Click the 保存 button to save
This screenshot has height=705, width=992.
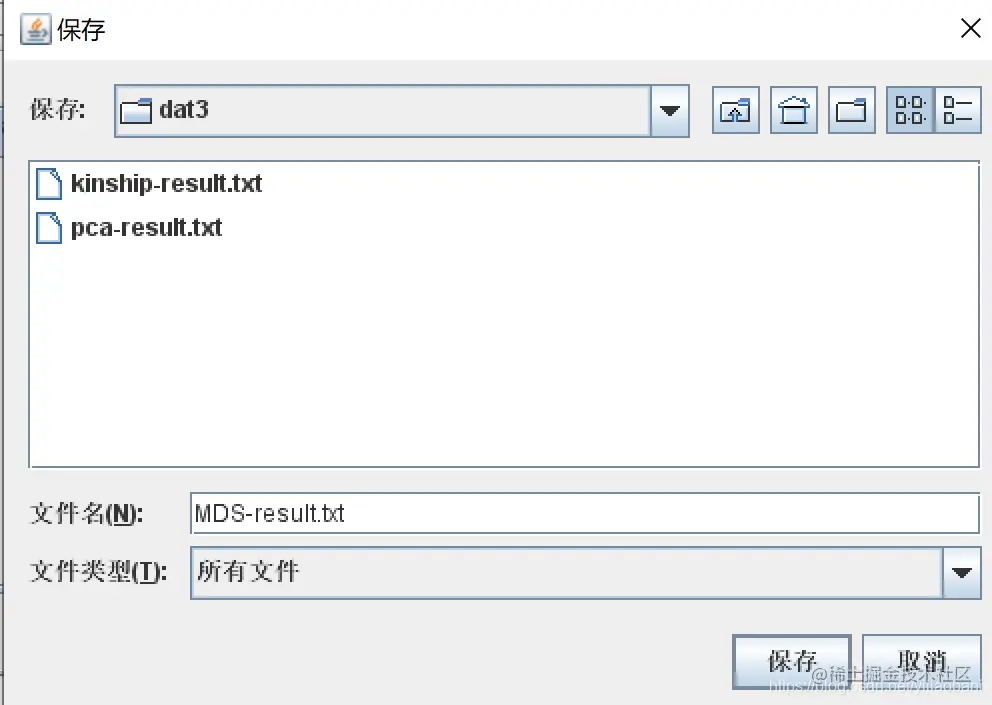[791, 662]
